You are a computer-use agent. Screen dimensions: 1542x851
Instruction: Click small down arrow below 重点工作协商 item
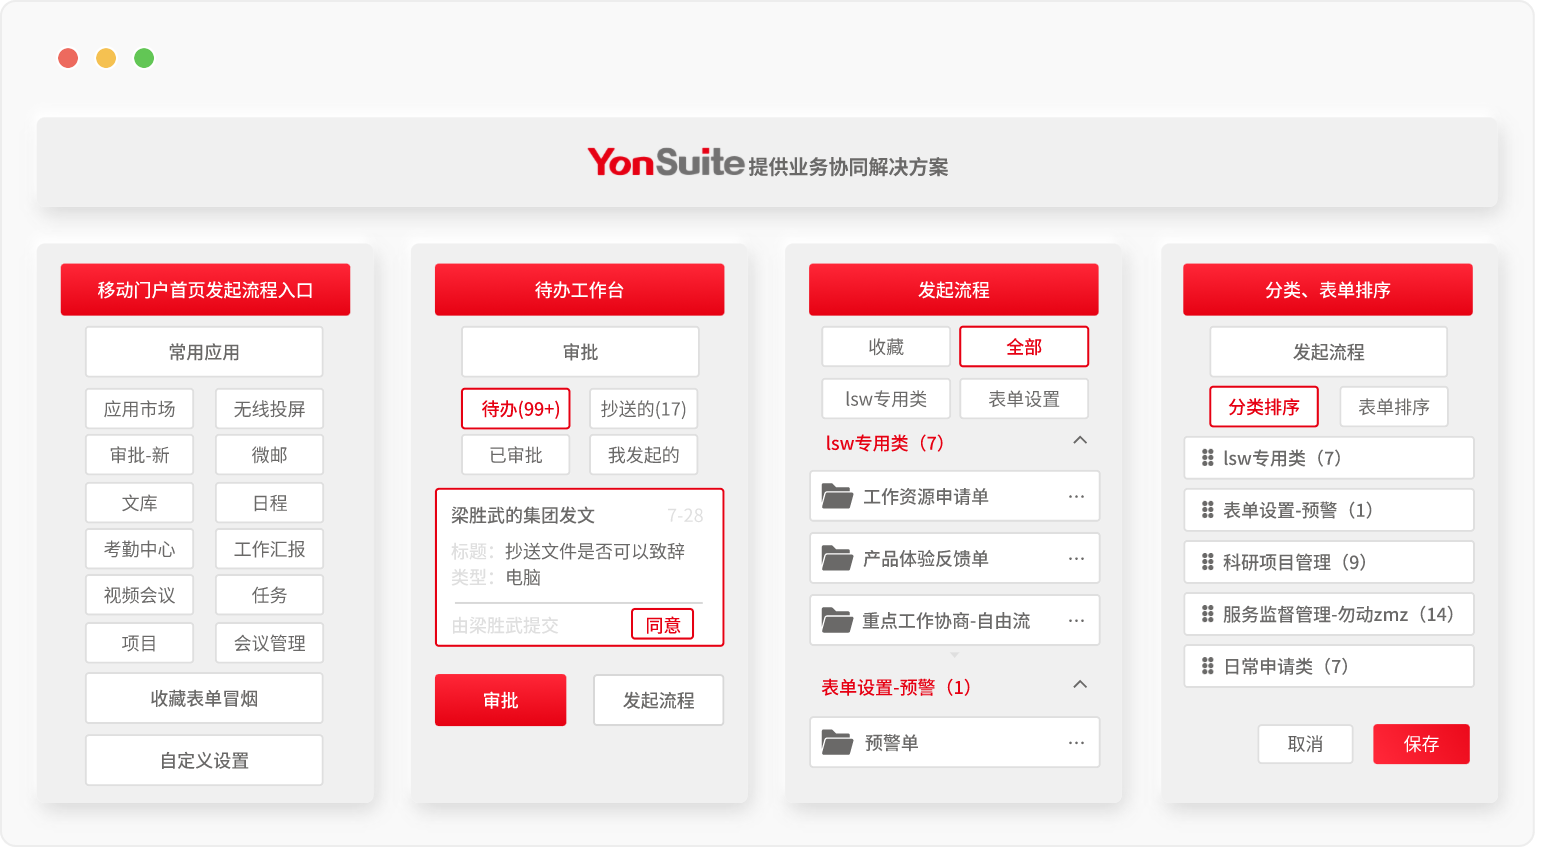[954, 655]
